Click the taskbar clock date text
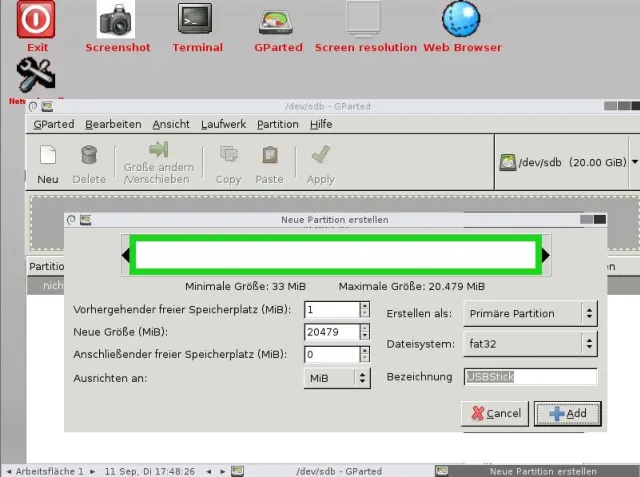 click(149, 471)
